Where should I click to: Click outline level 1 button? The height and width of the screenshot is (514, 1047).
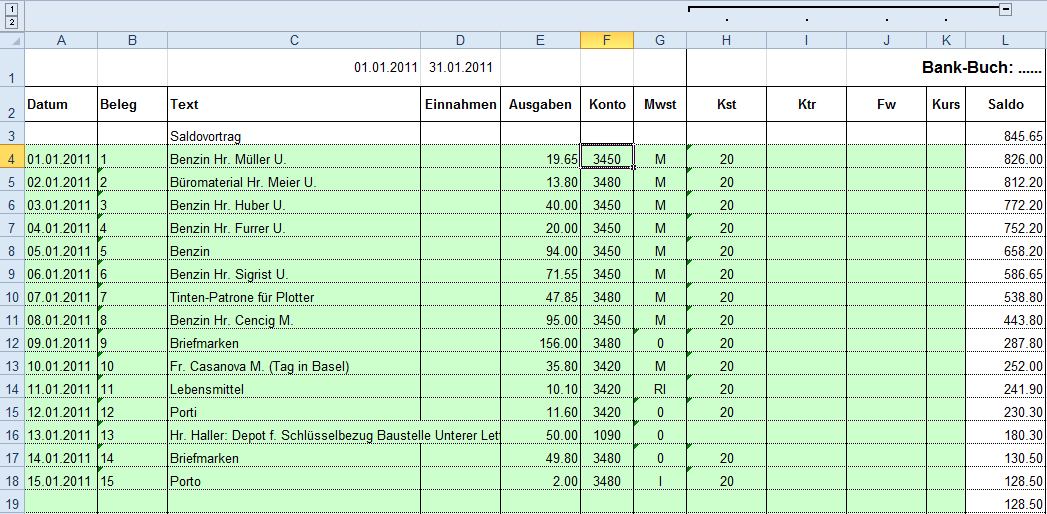coord(11,9)
